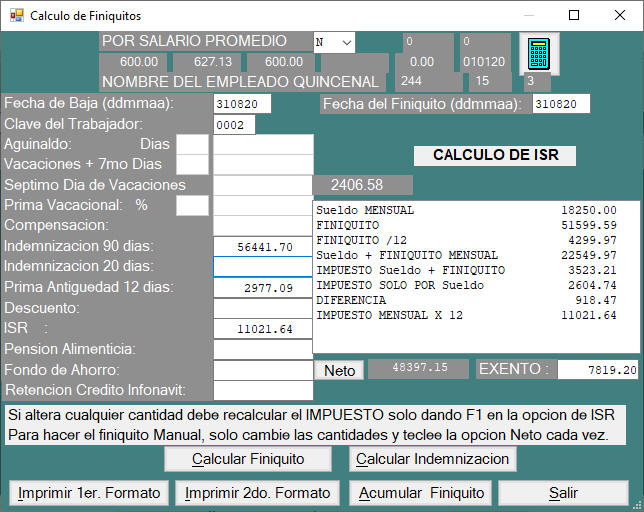Click the ISR amount input field

coord(263,329)
